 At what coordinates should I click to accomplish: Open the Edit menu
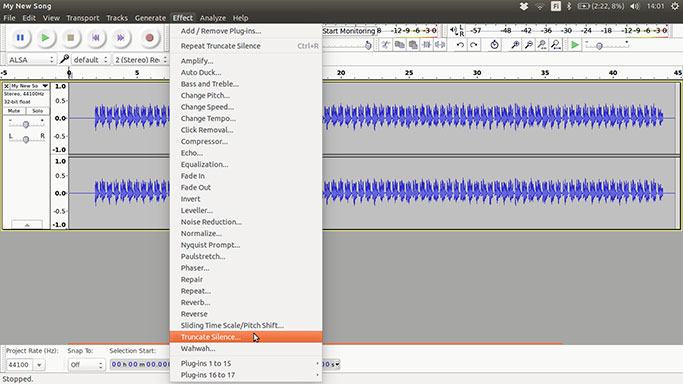(29, 18)
